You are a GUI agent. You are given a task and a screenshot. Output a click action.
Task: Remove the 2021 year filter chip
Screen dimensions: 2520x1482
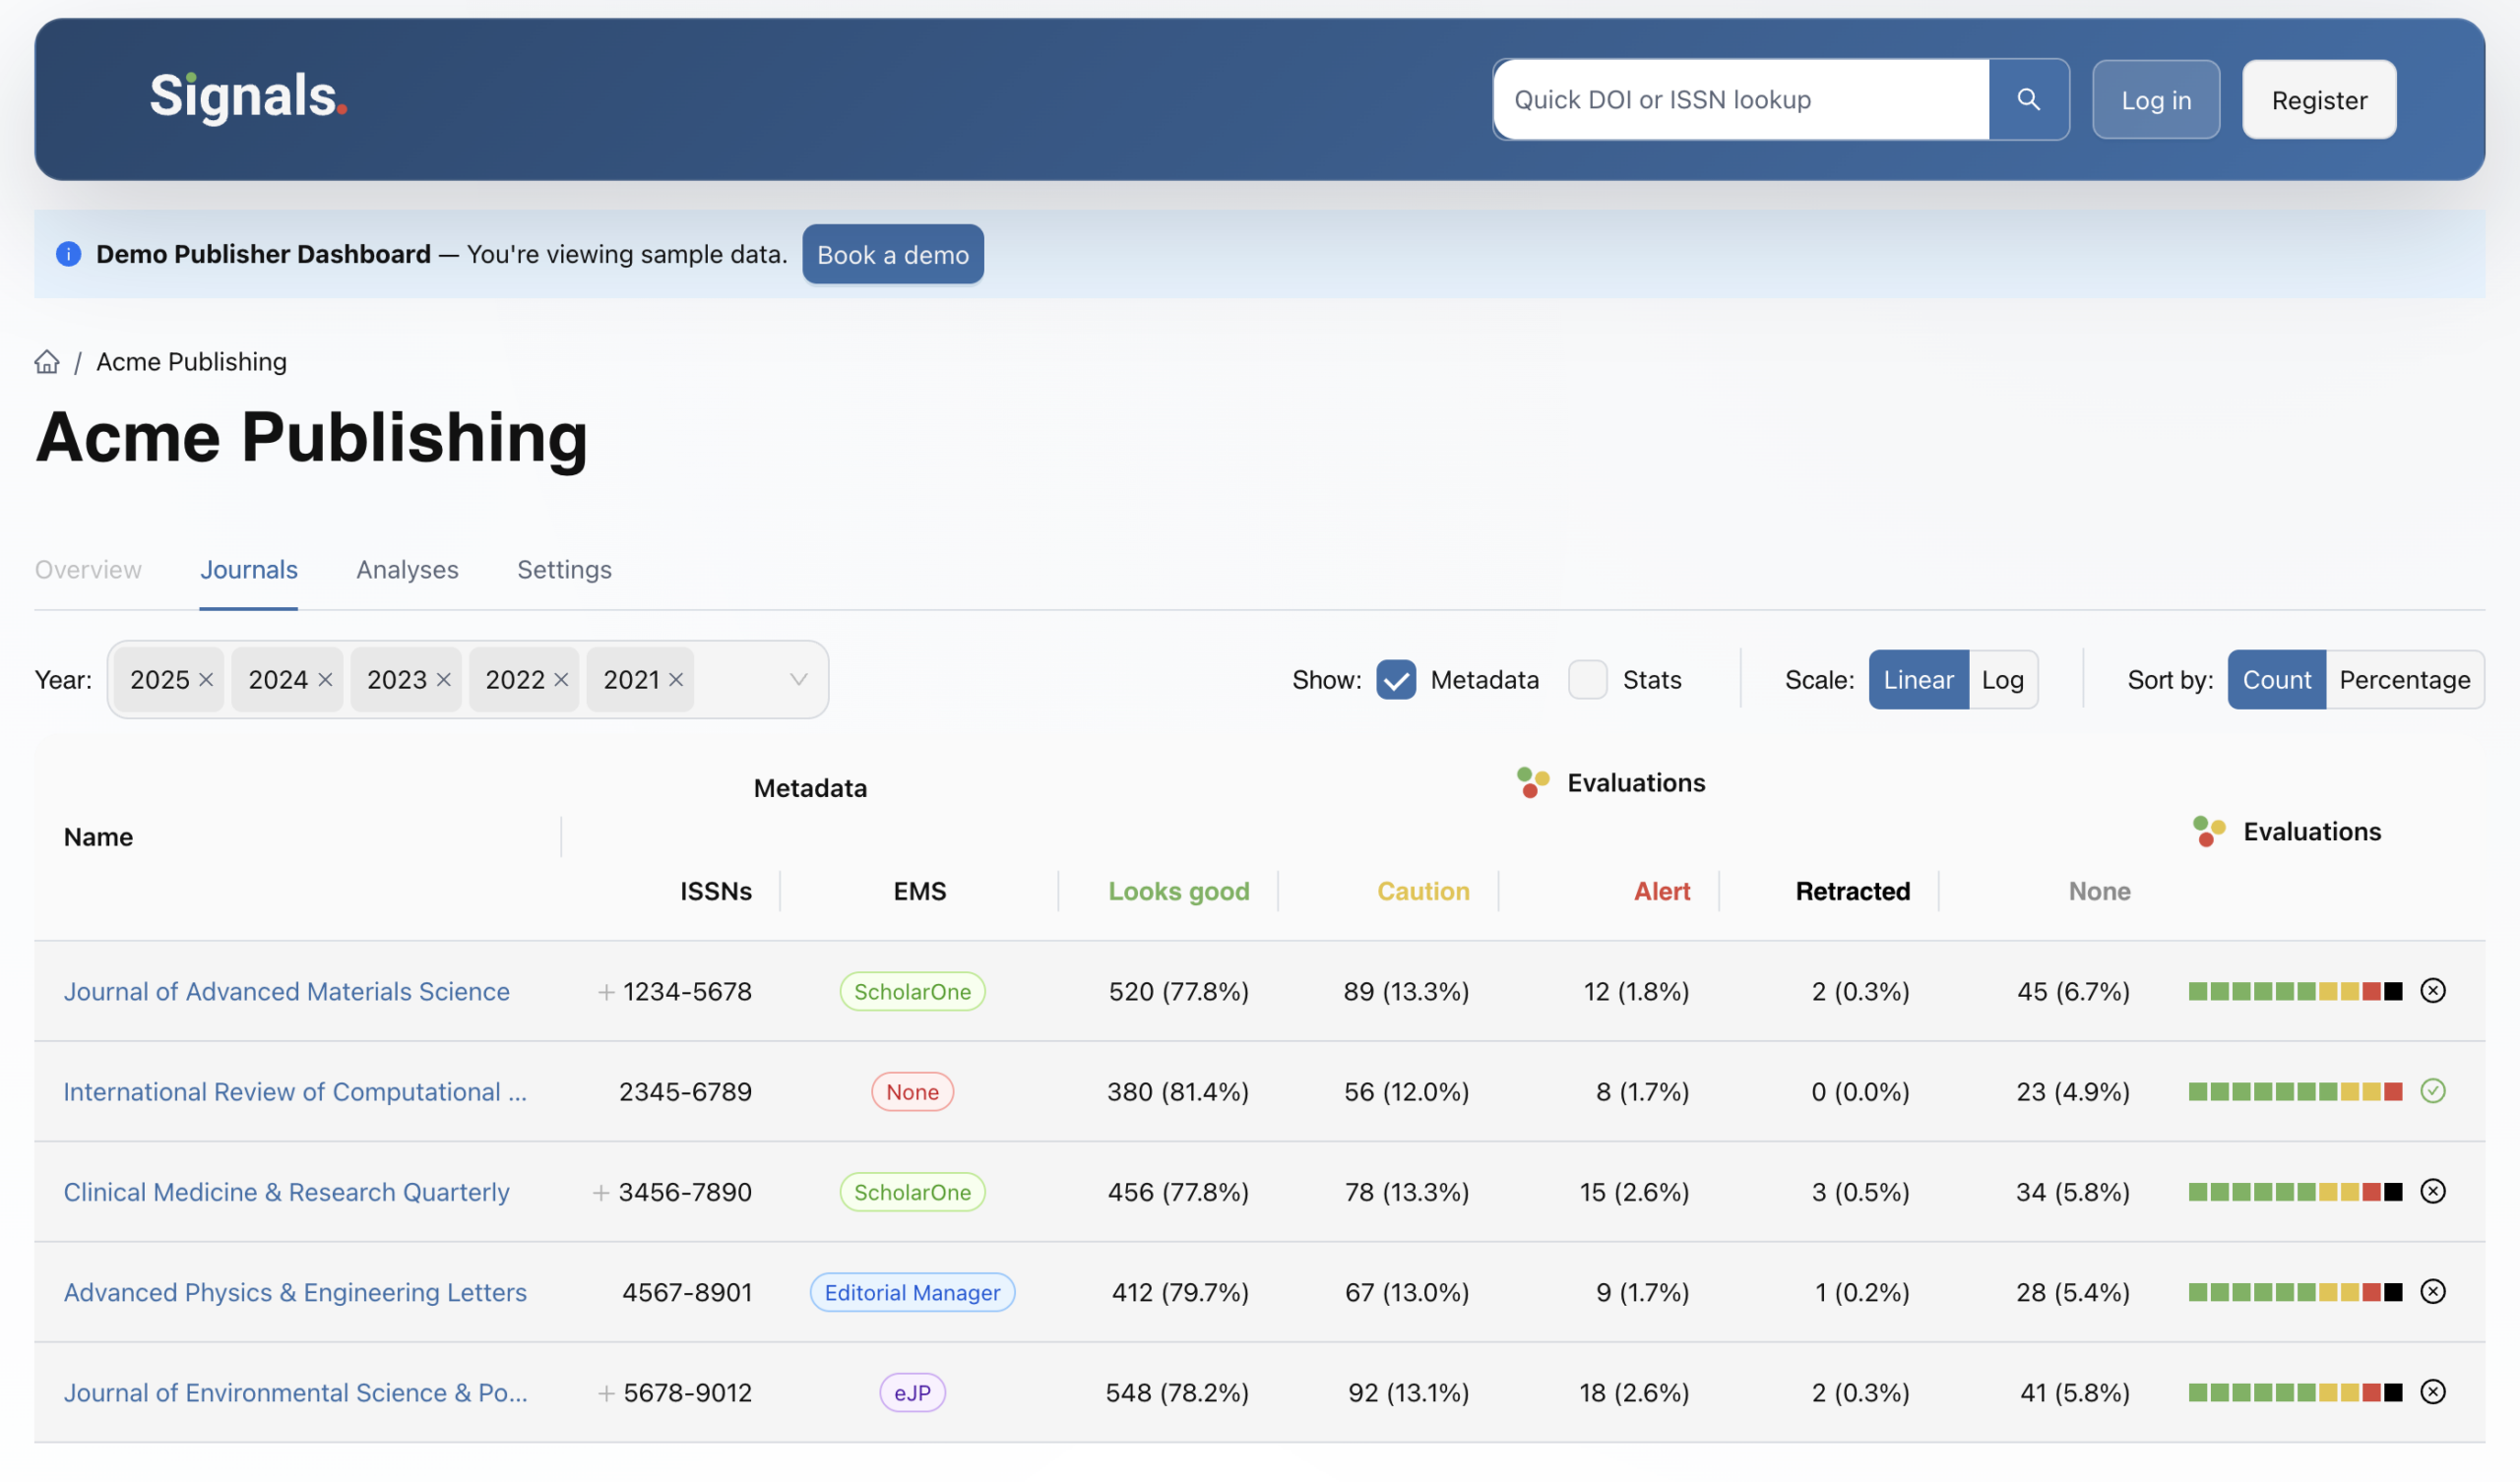(x=676, y=679)
